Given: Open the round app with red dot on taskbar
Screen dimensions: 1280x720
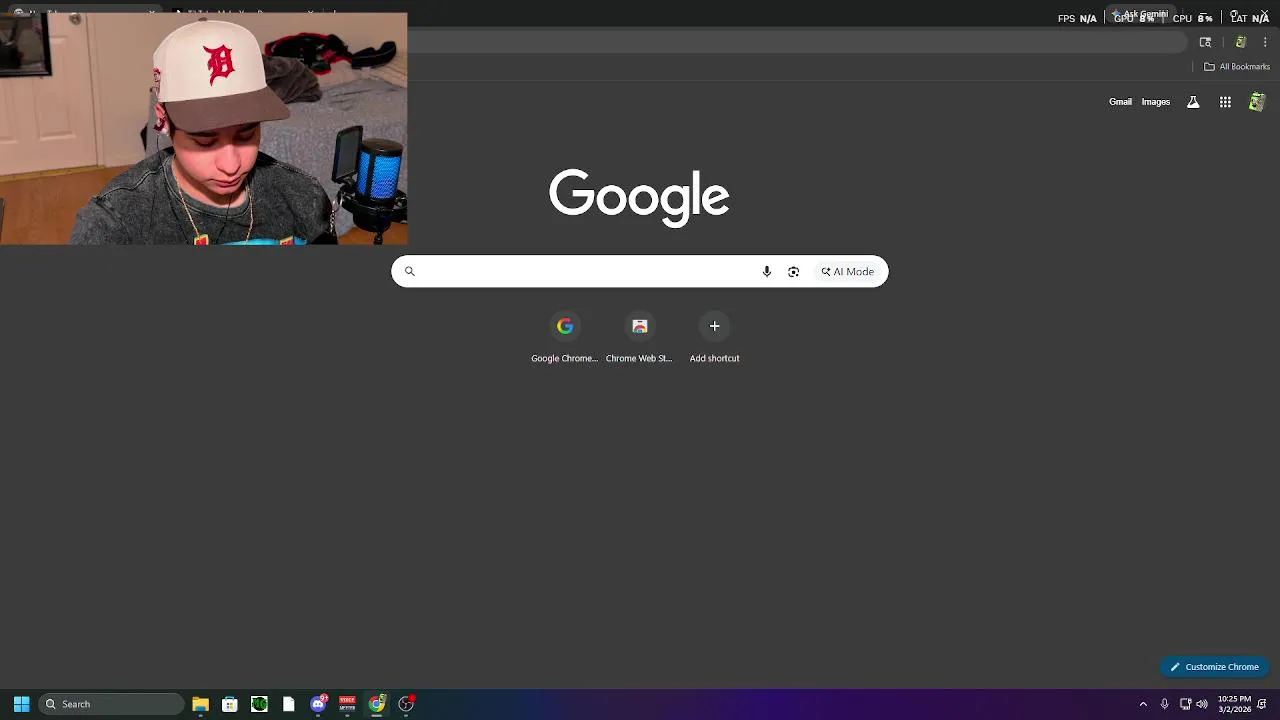Looking at the screenshot, I should tap(406, 704).
